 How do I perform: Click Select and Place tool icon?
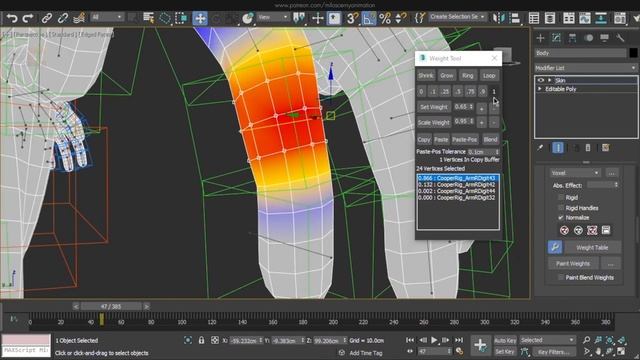[247, 18]
